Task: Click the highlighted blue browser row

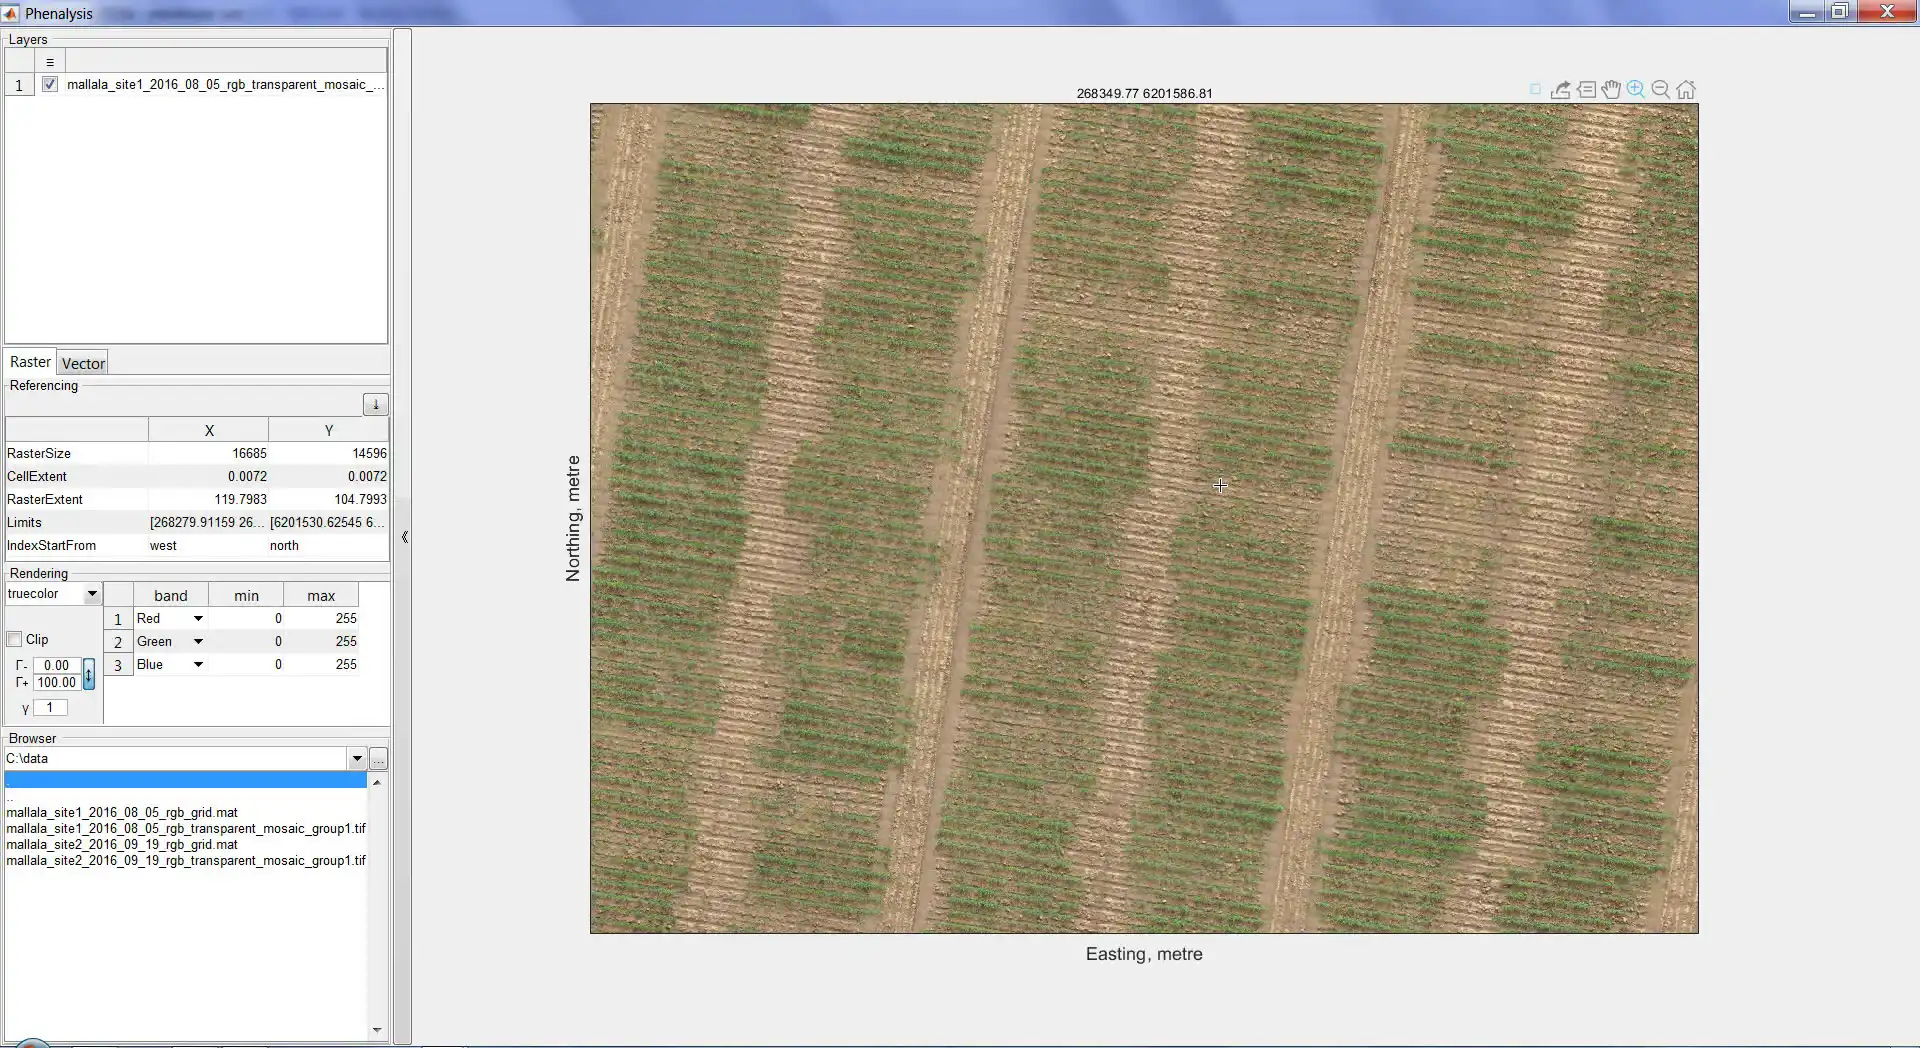Action: [x=186, y=780]
